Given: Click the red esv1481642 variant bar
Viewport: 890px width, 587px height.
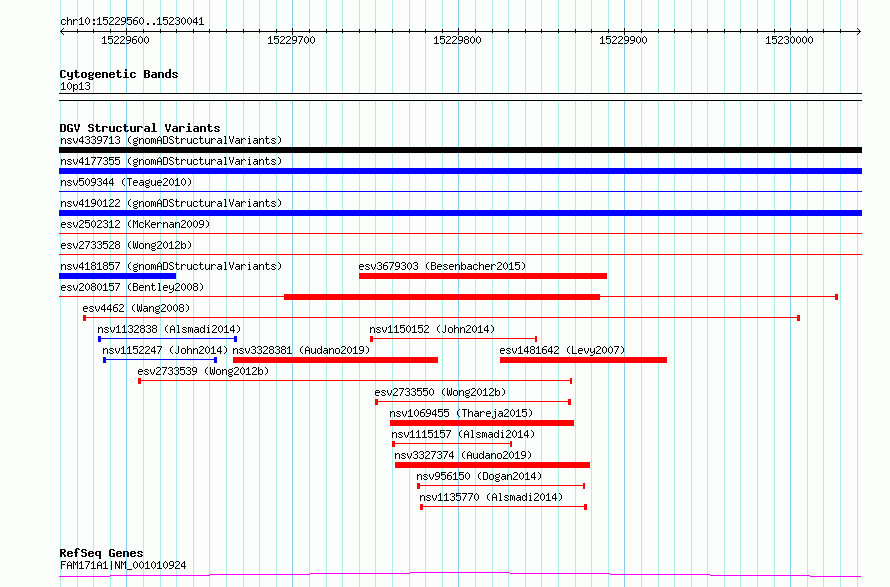Looking at the screenshot, I should (x=583, y=360).
